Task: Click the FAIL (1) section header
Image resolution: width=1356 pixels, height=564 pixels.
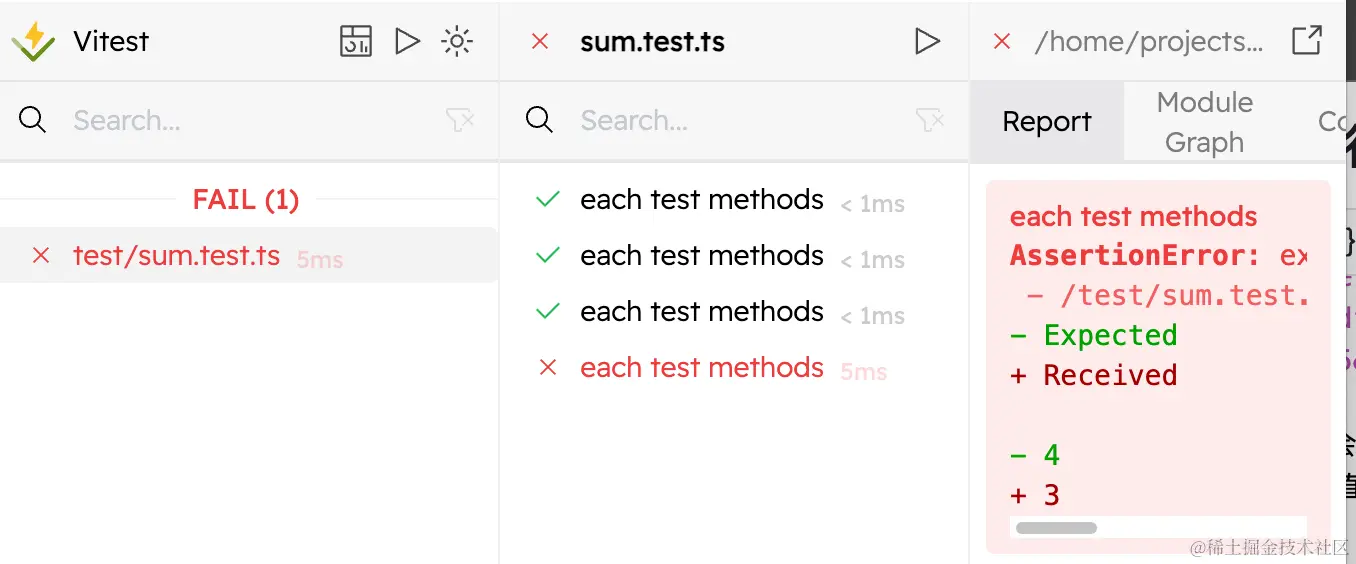Action: click(246, 200)
